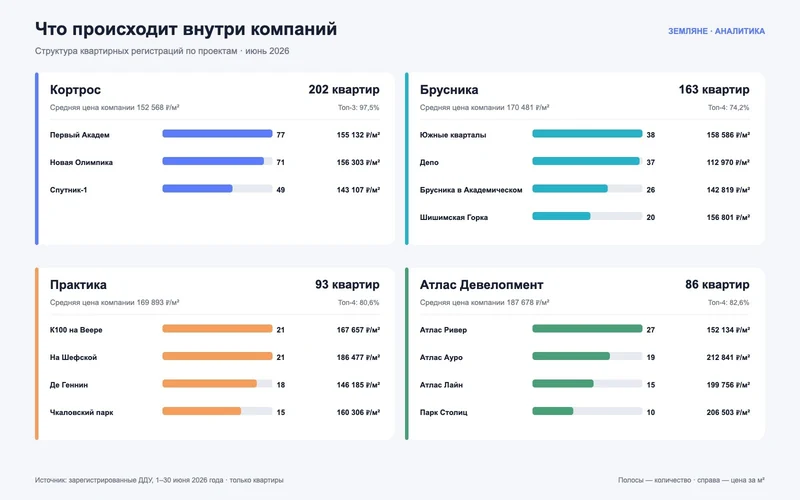
Task: Click price 142 819 ₽/м²
Action: click(x=728, y=190)
